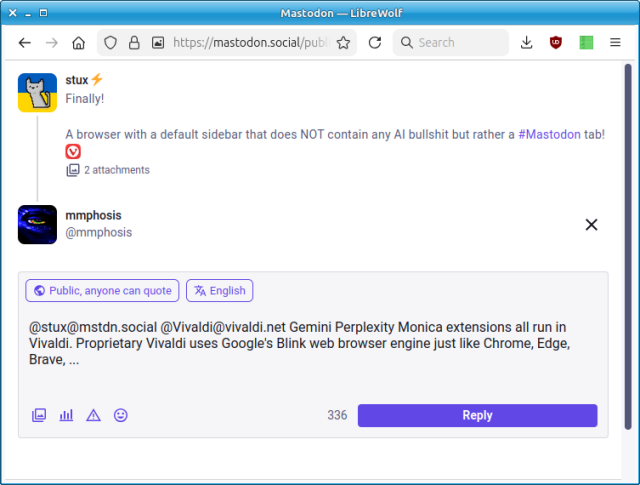Screen dimensions: 640x485
Task: Click the 336 remaining characters counter
Action: (337, 415)
